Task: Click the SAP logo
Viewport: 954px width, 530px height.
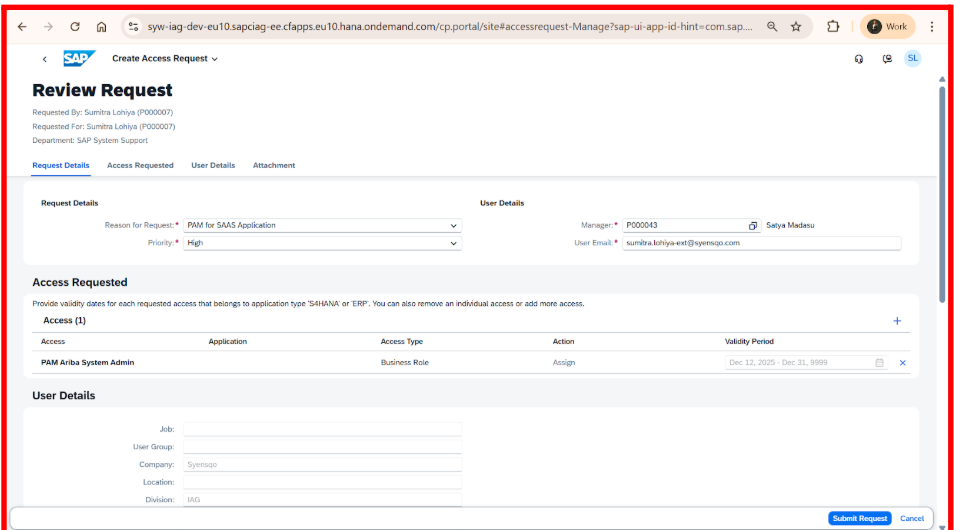Action: point(79,59)
